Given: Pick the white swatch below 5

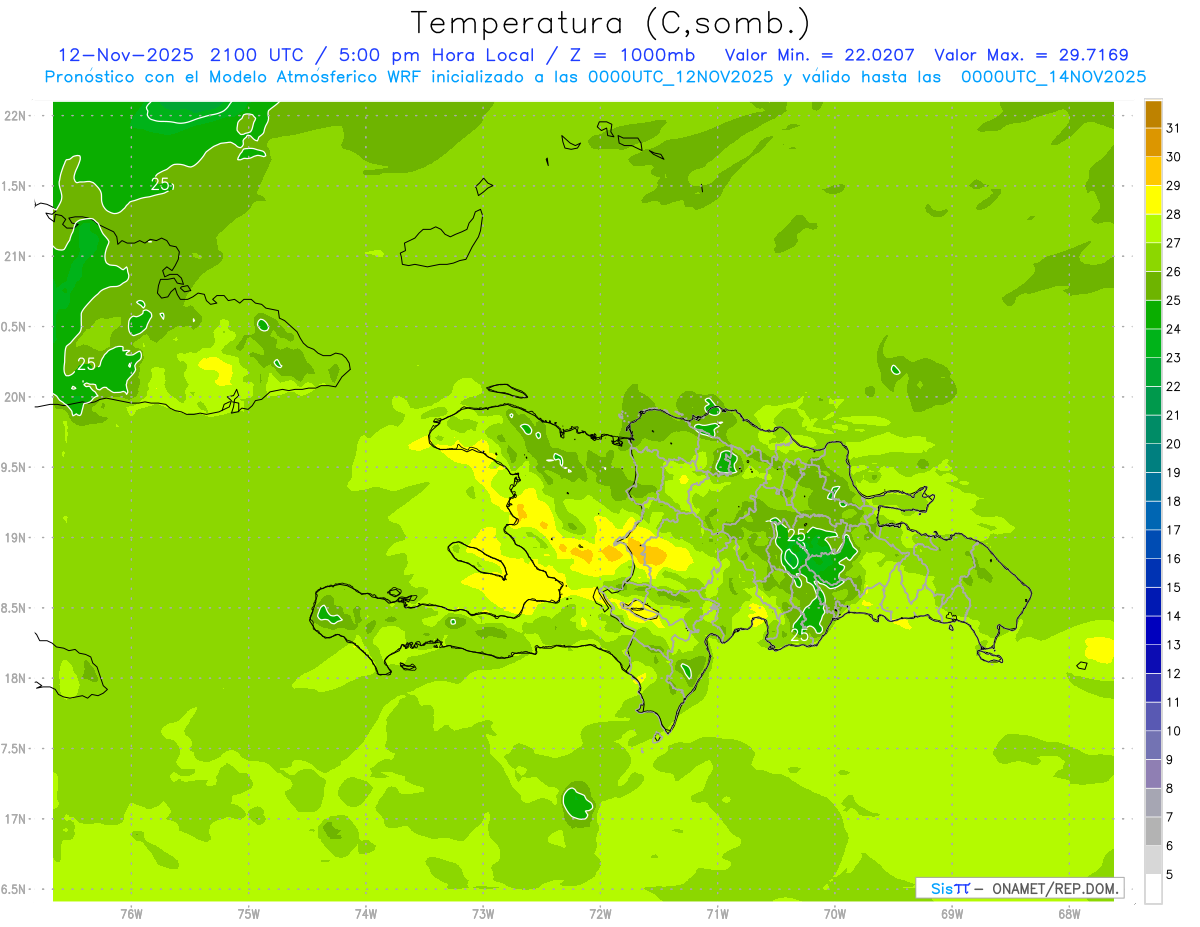Looking at the screenshot, I should (x=1153, y=889).
